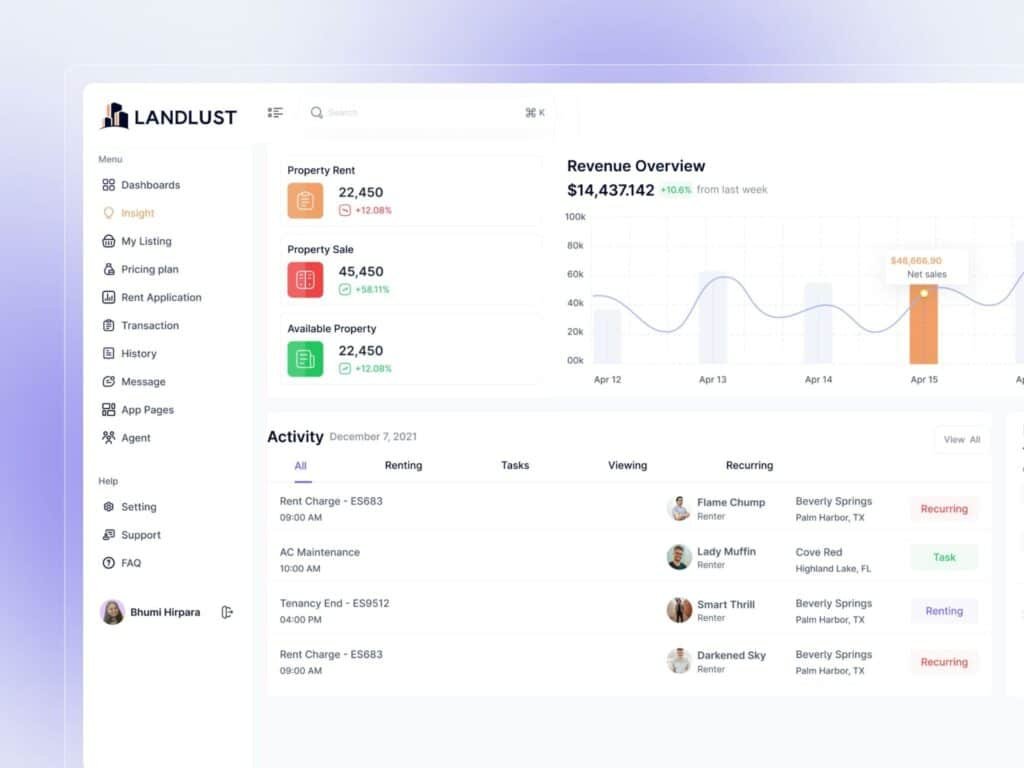Click the Transaction document icon

tap(108, 325)
